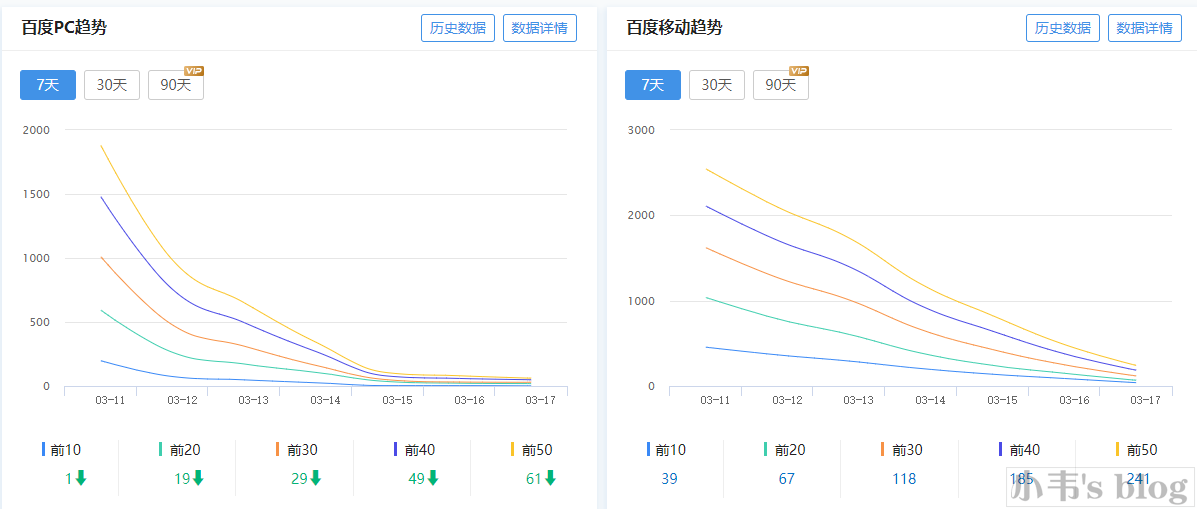This screenshot has height=509, width=1197.
Task: Toggle 前20 legend in PC trend chart
Action: coord(179,450)
